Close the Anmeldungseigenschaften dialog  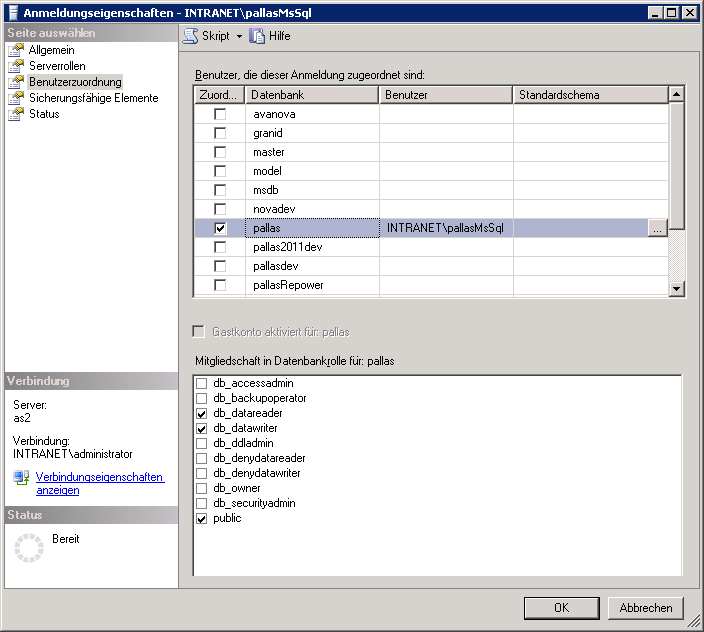689,13
